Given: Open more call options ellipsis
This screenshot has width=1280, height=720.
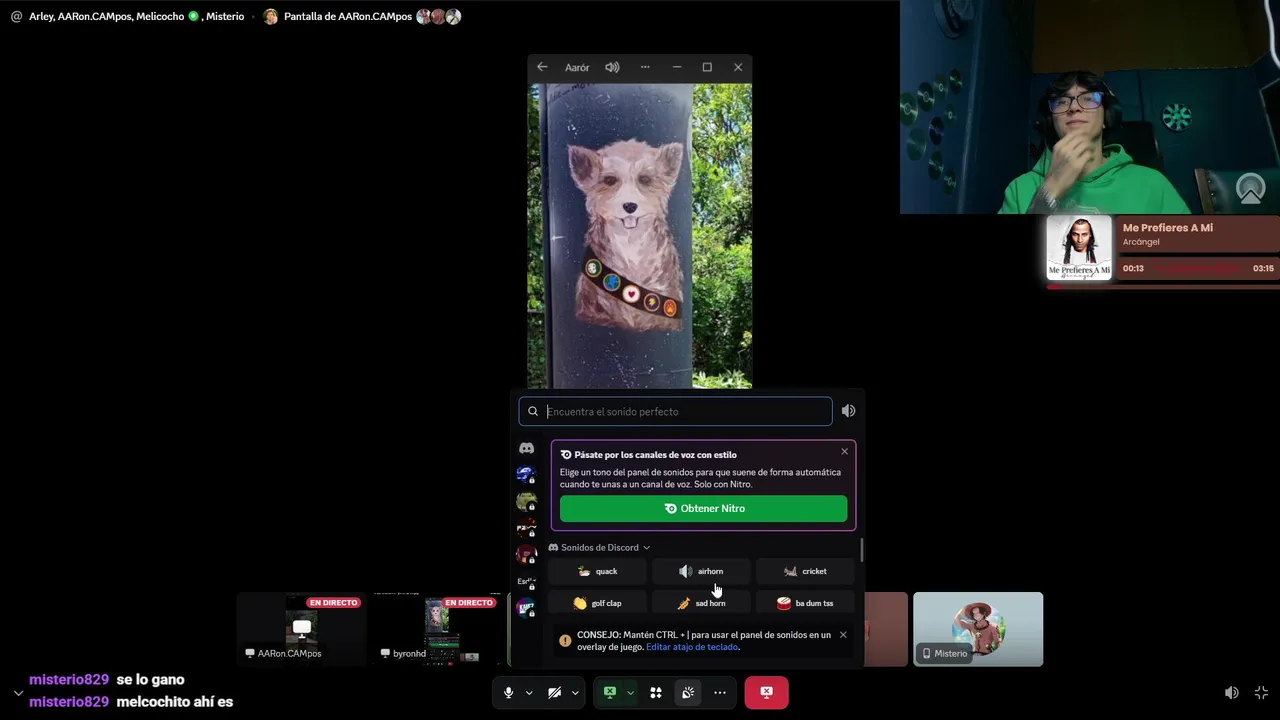Looking at the screenshot, I should (720, 692).
